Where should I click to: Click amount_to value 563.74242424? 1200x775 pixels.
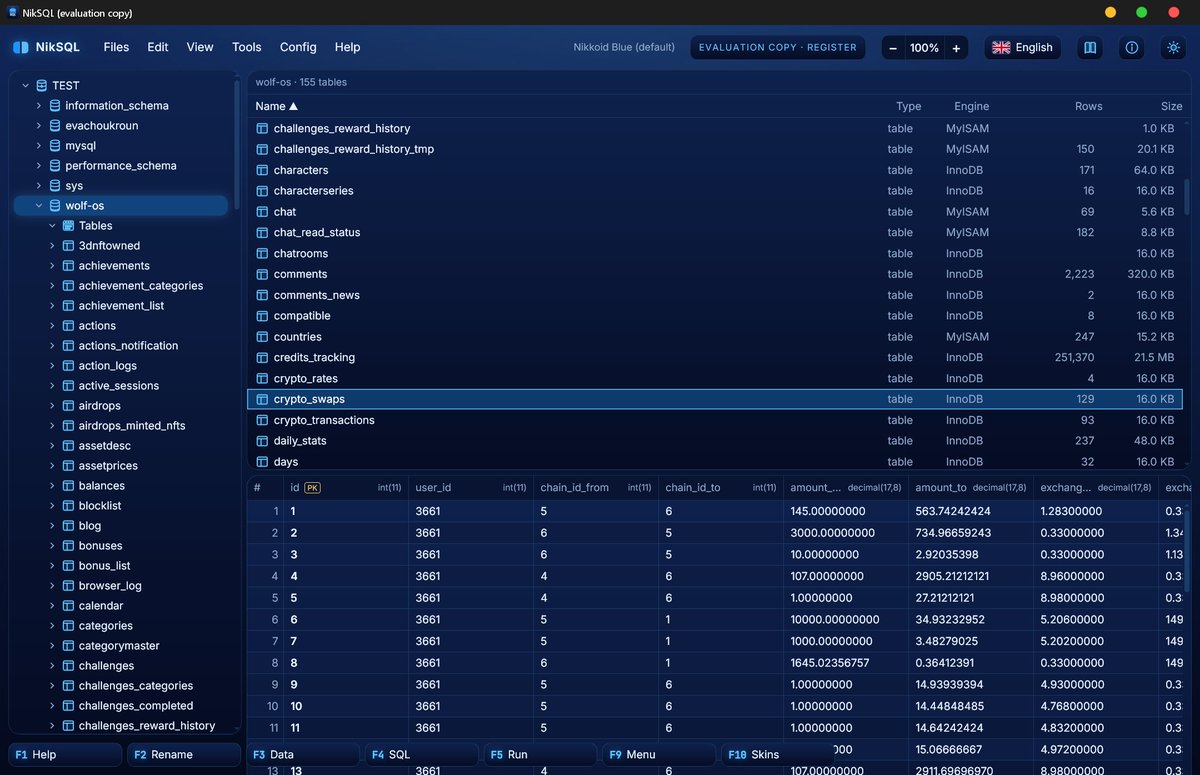point(954,511)
